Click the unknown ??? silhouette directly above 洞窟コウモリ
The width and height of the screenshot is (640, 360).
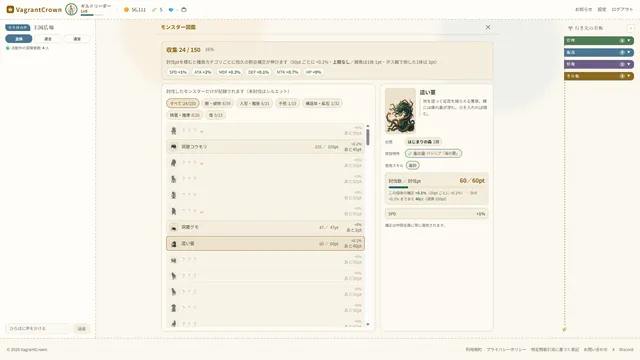[x=173, y=131]
